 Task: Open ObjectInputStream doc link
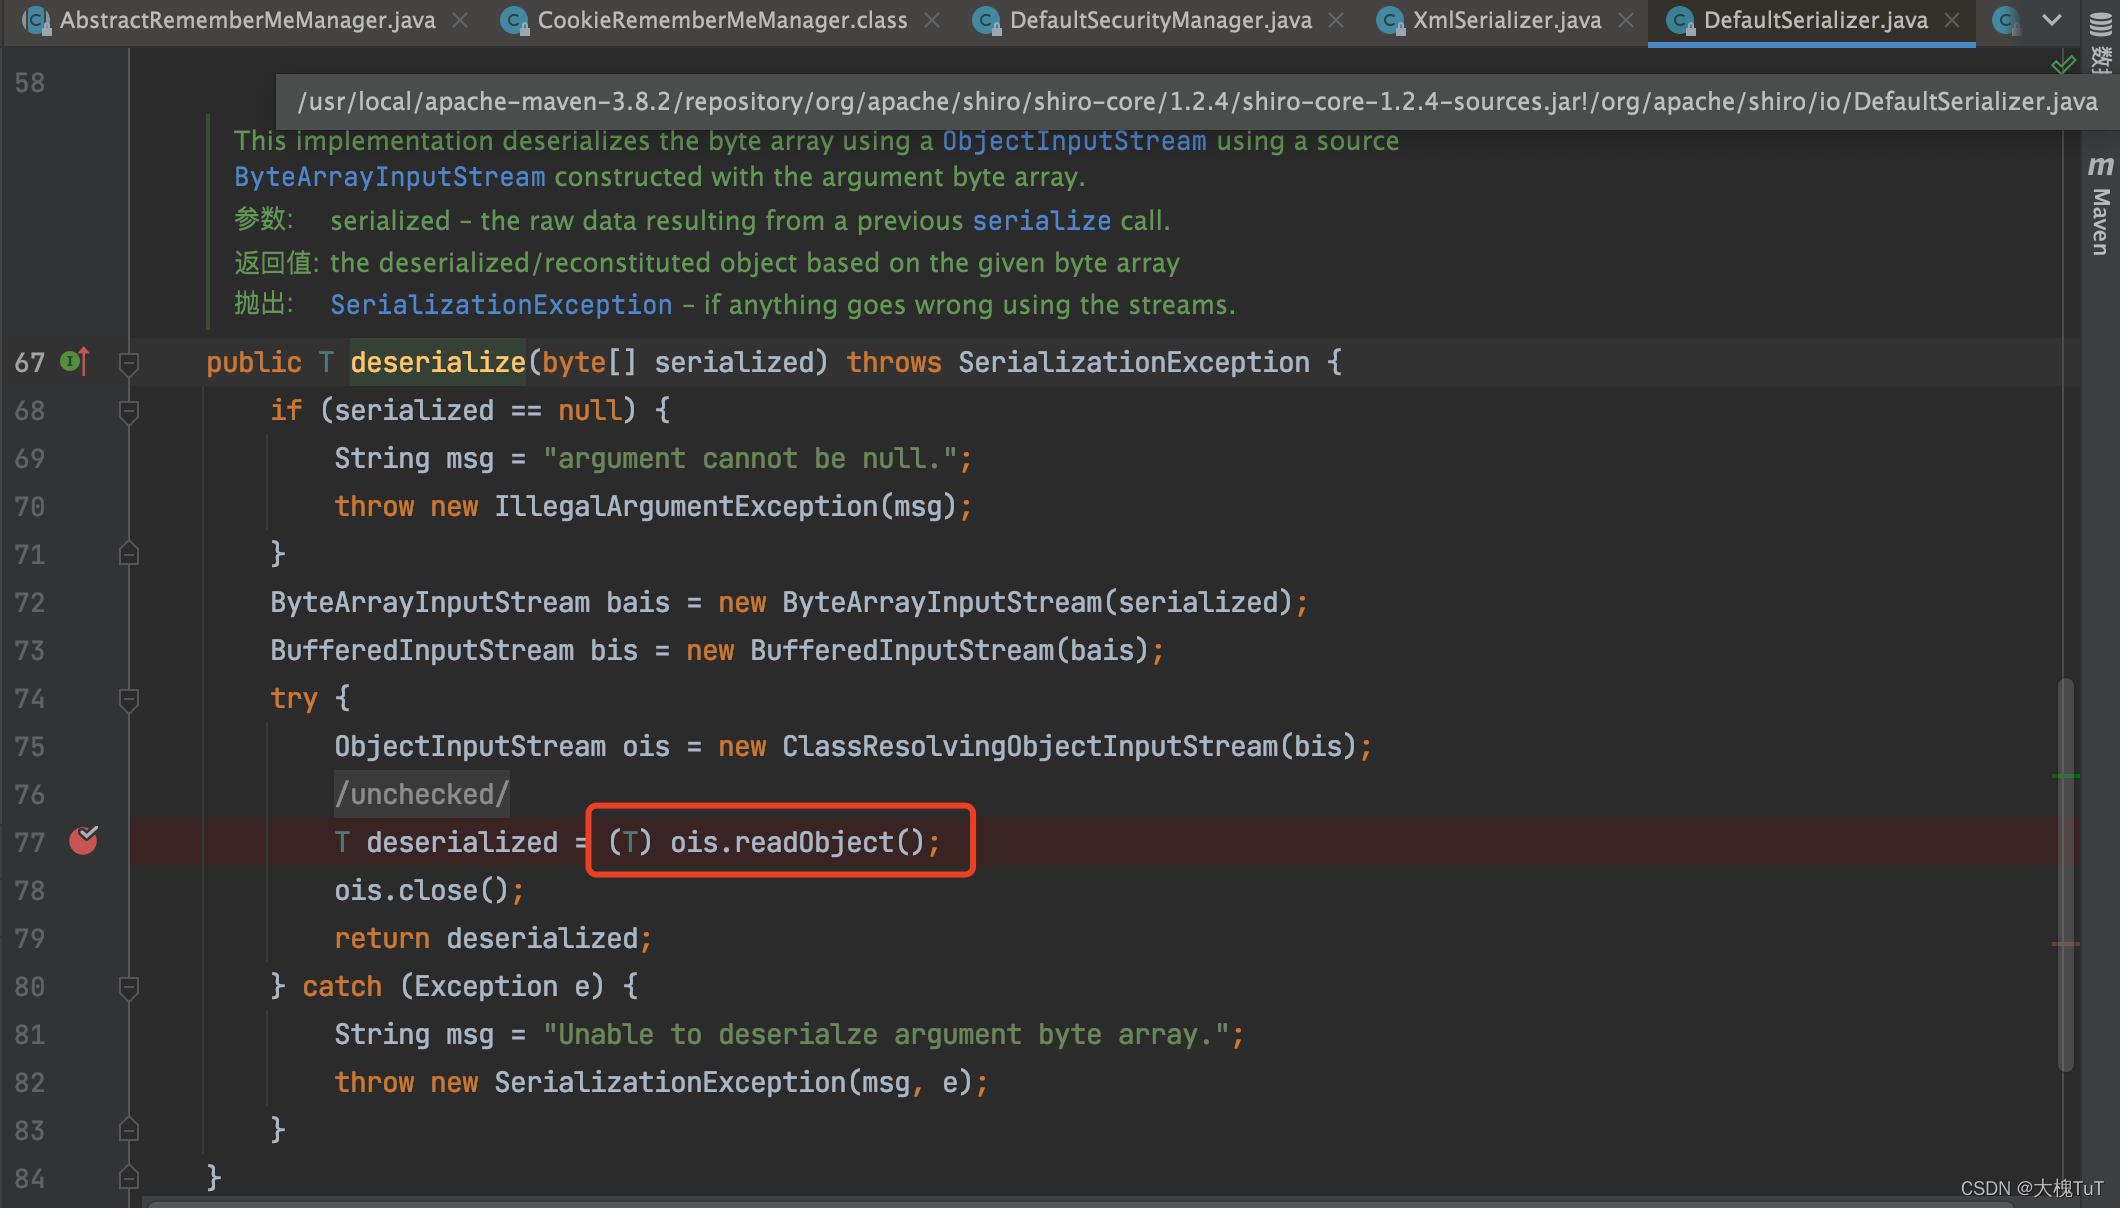[1074, 141]
